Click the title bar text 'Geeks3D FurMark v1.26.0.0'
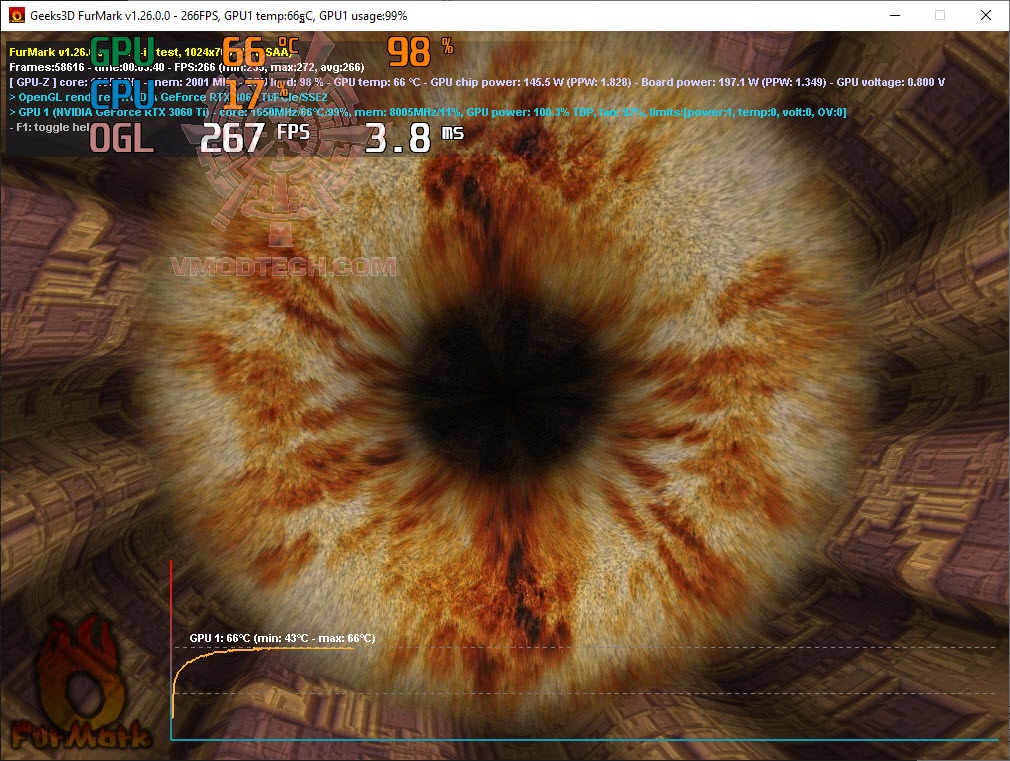The height and width of the screenshot is (761, 1010). pyautogui.click(x=100, y=15)
